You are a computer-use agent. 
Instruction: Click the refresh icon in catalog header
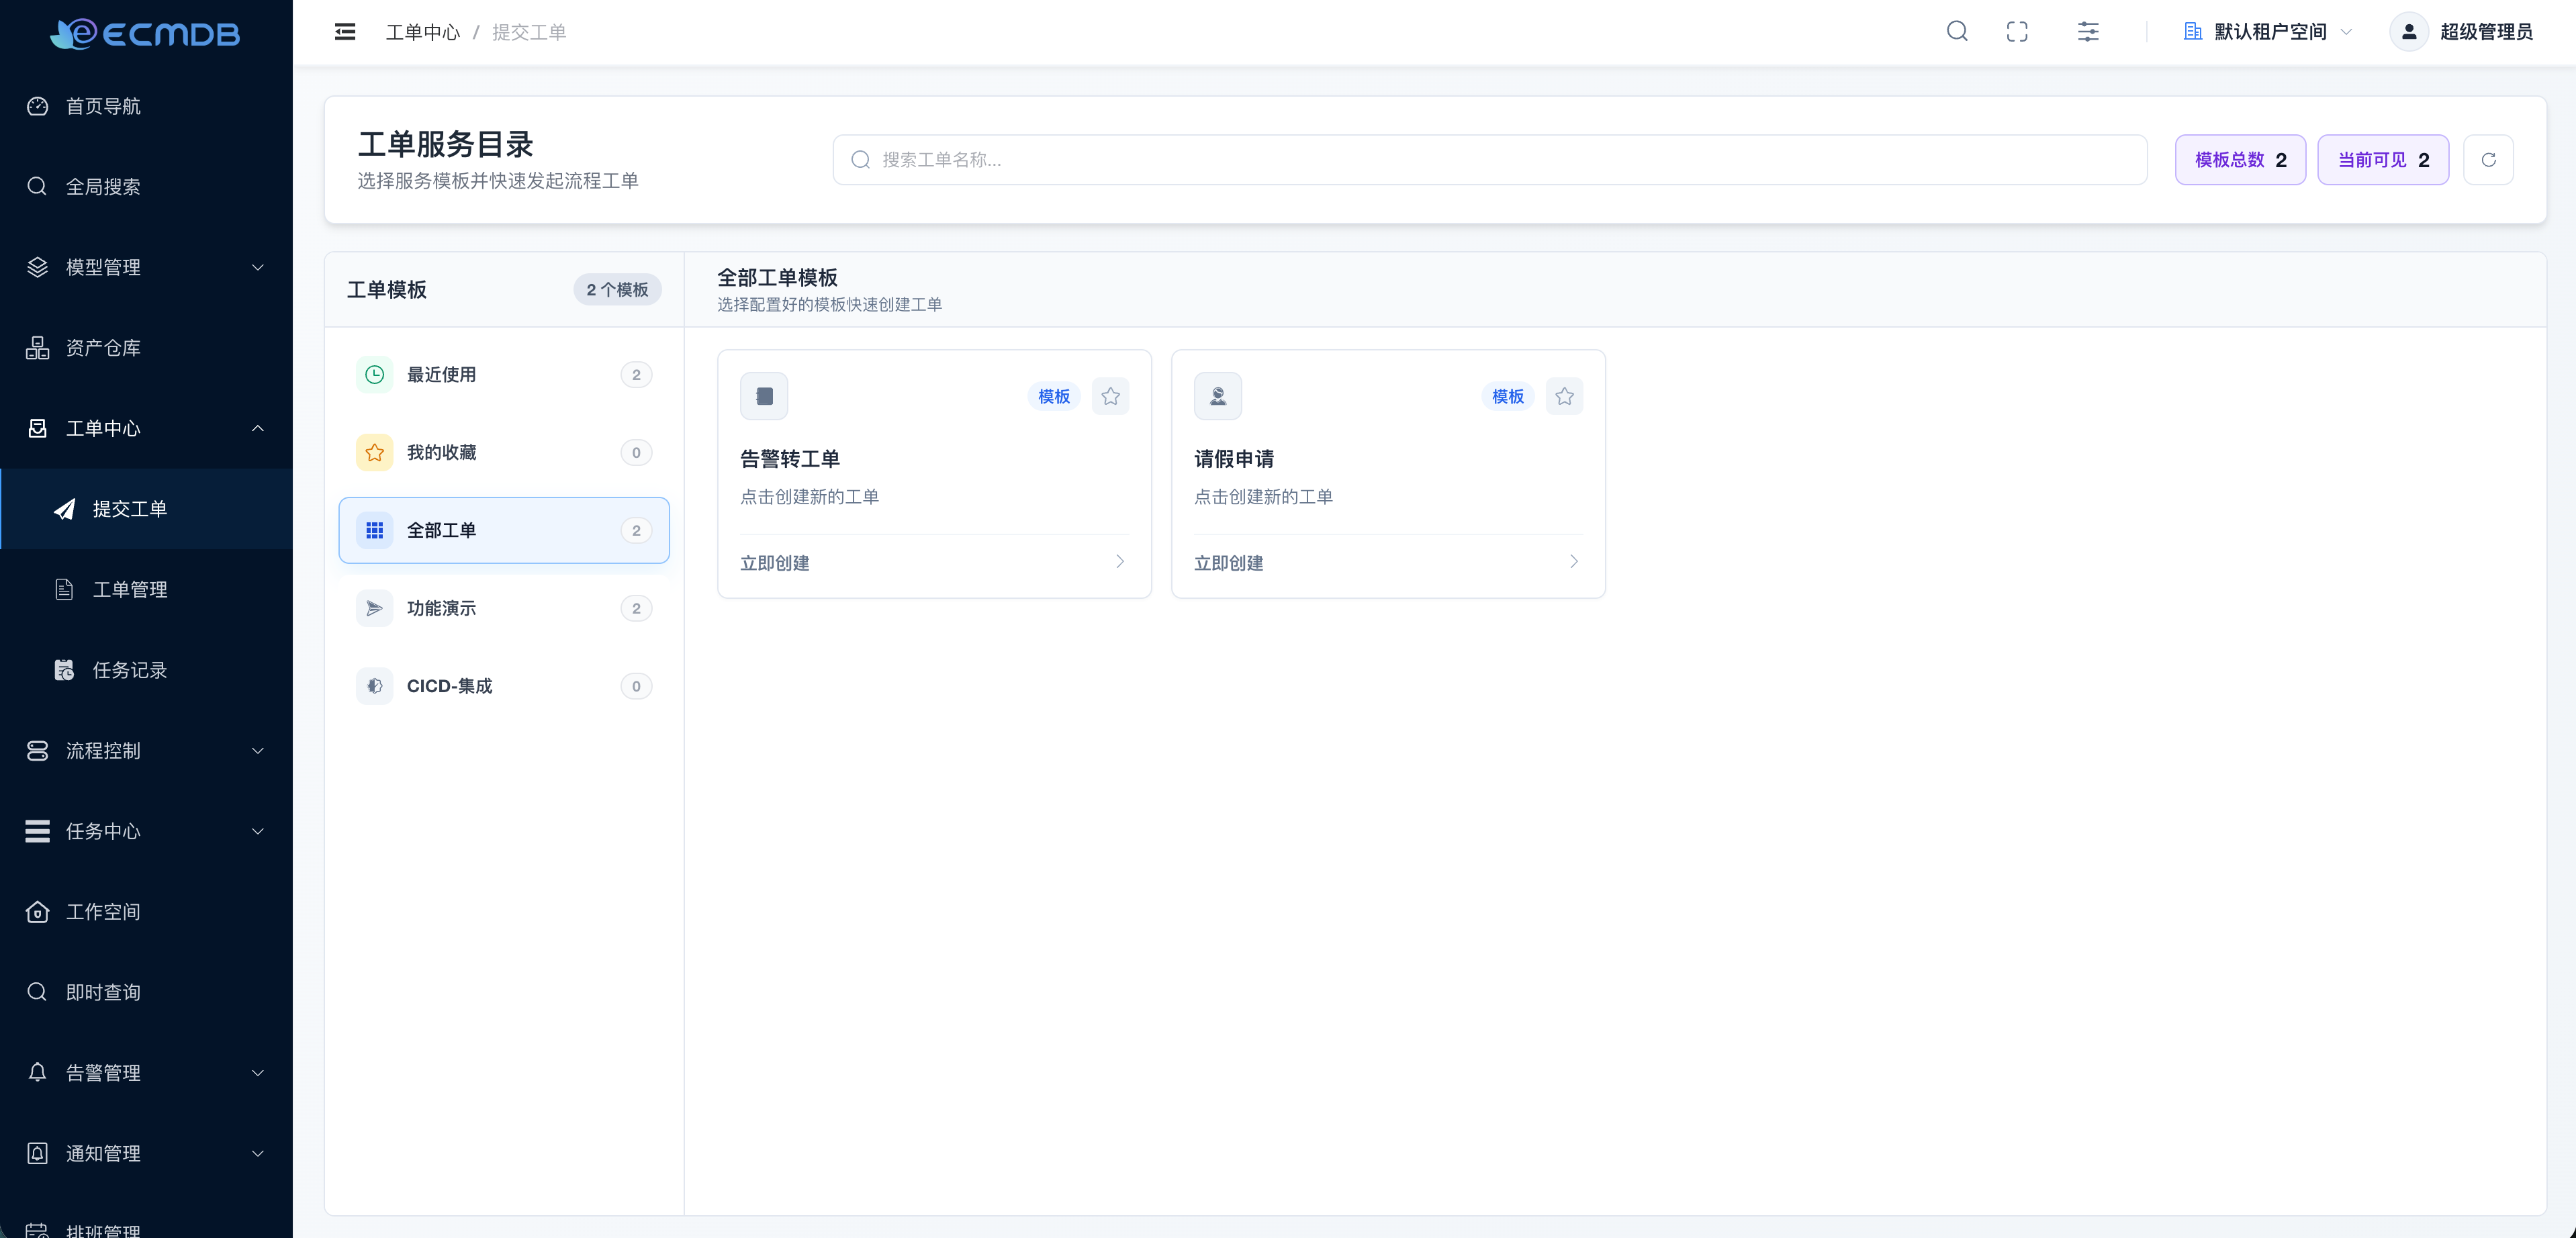click(x=2488, y=160)
